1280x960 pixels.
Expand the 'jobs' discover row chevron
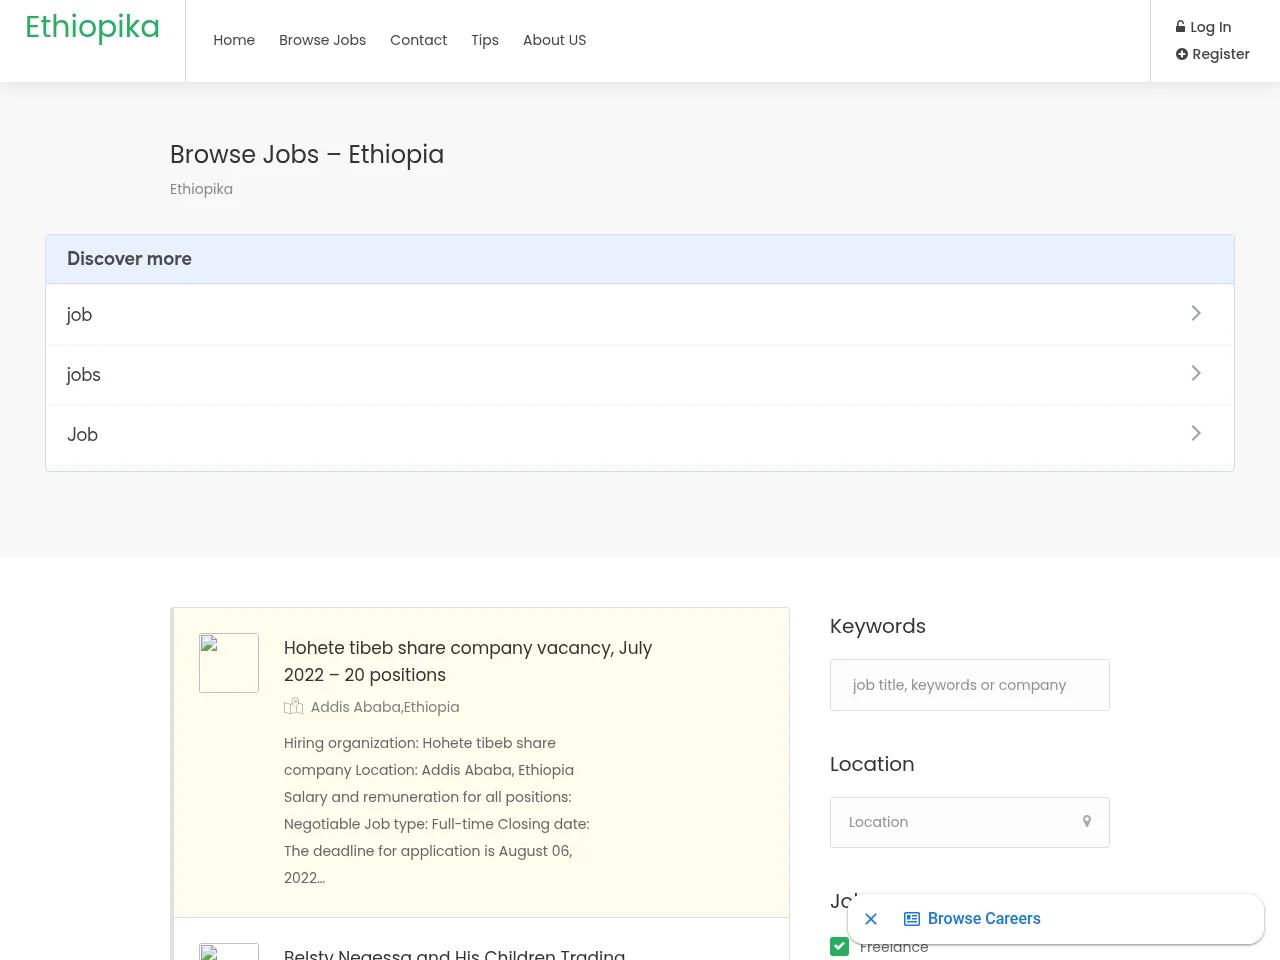click(1196, 373)
